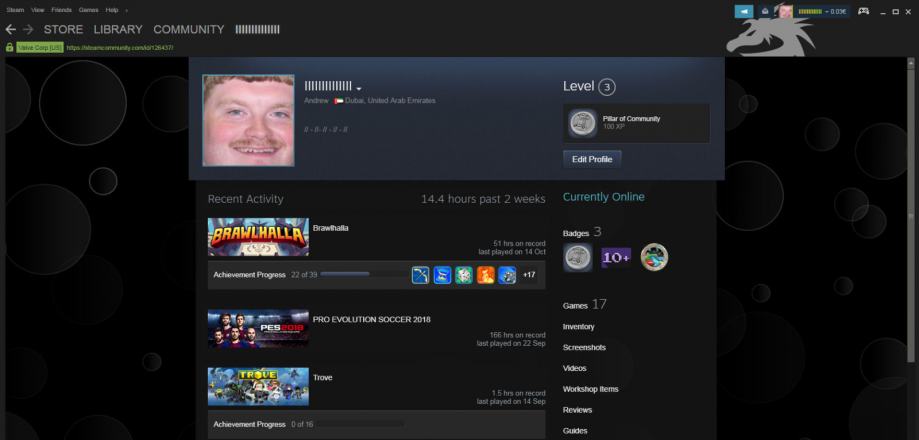Switch to the STORE tab
This screenshot has height=440, width=919.
[x=63, y=29]
